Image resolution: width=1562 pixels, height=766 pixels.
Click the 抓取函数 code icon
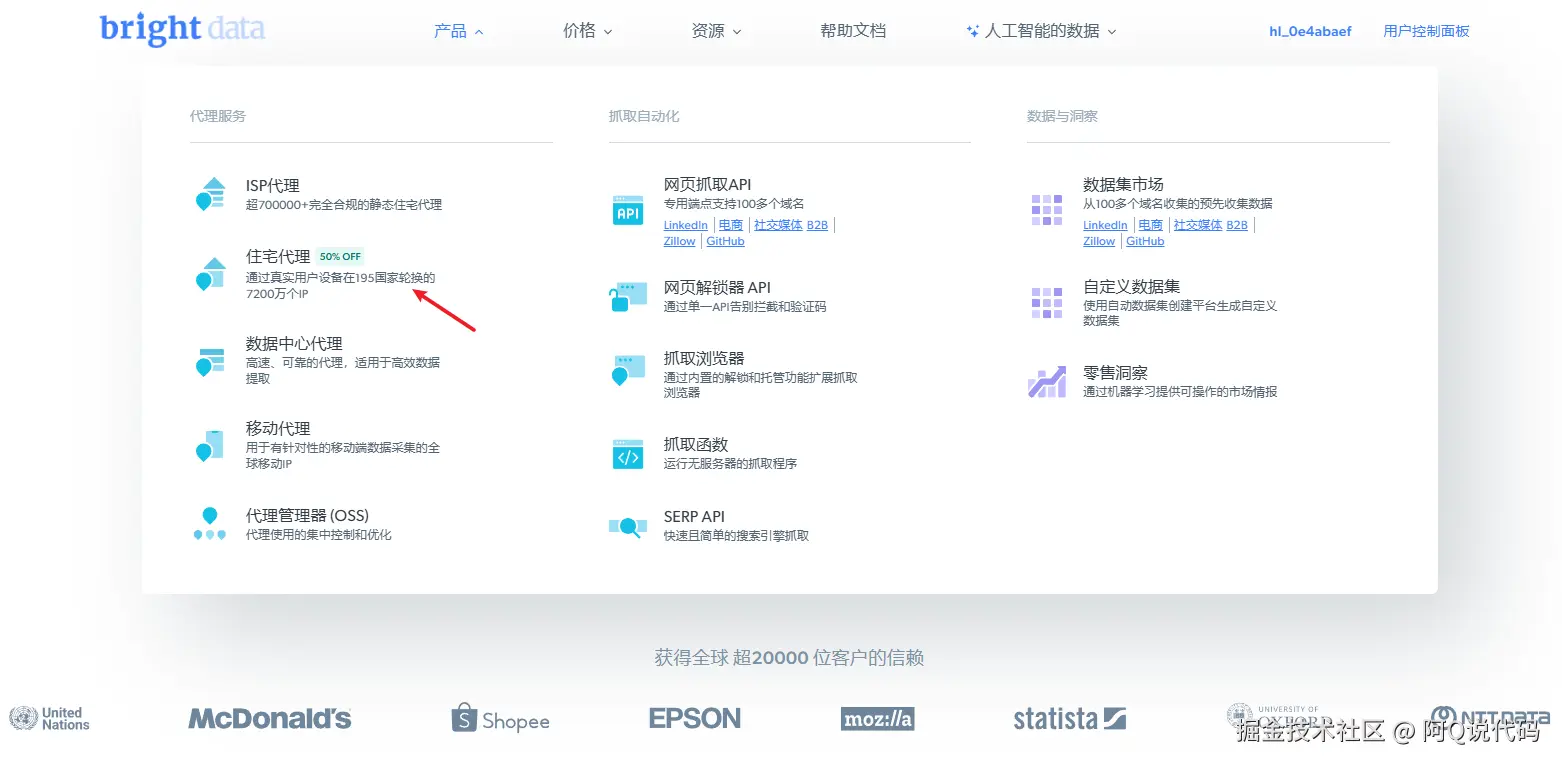628,454
